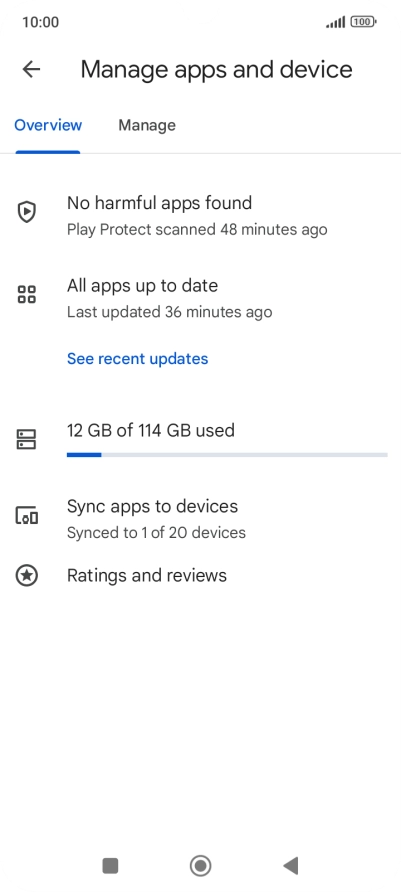This screenshot has width=401, height=892.
Task: Open Ratings and reviews
Action: (200, 576)
